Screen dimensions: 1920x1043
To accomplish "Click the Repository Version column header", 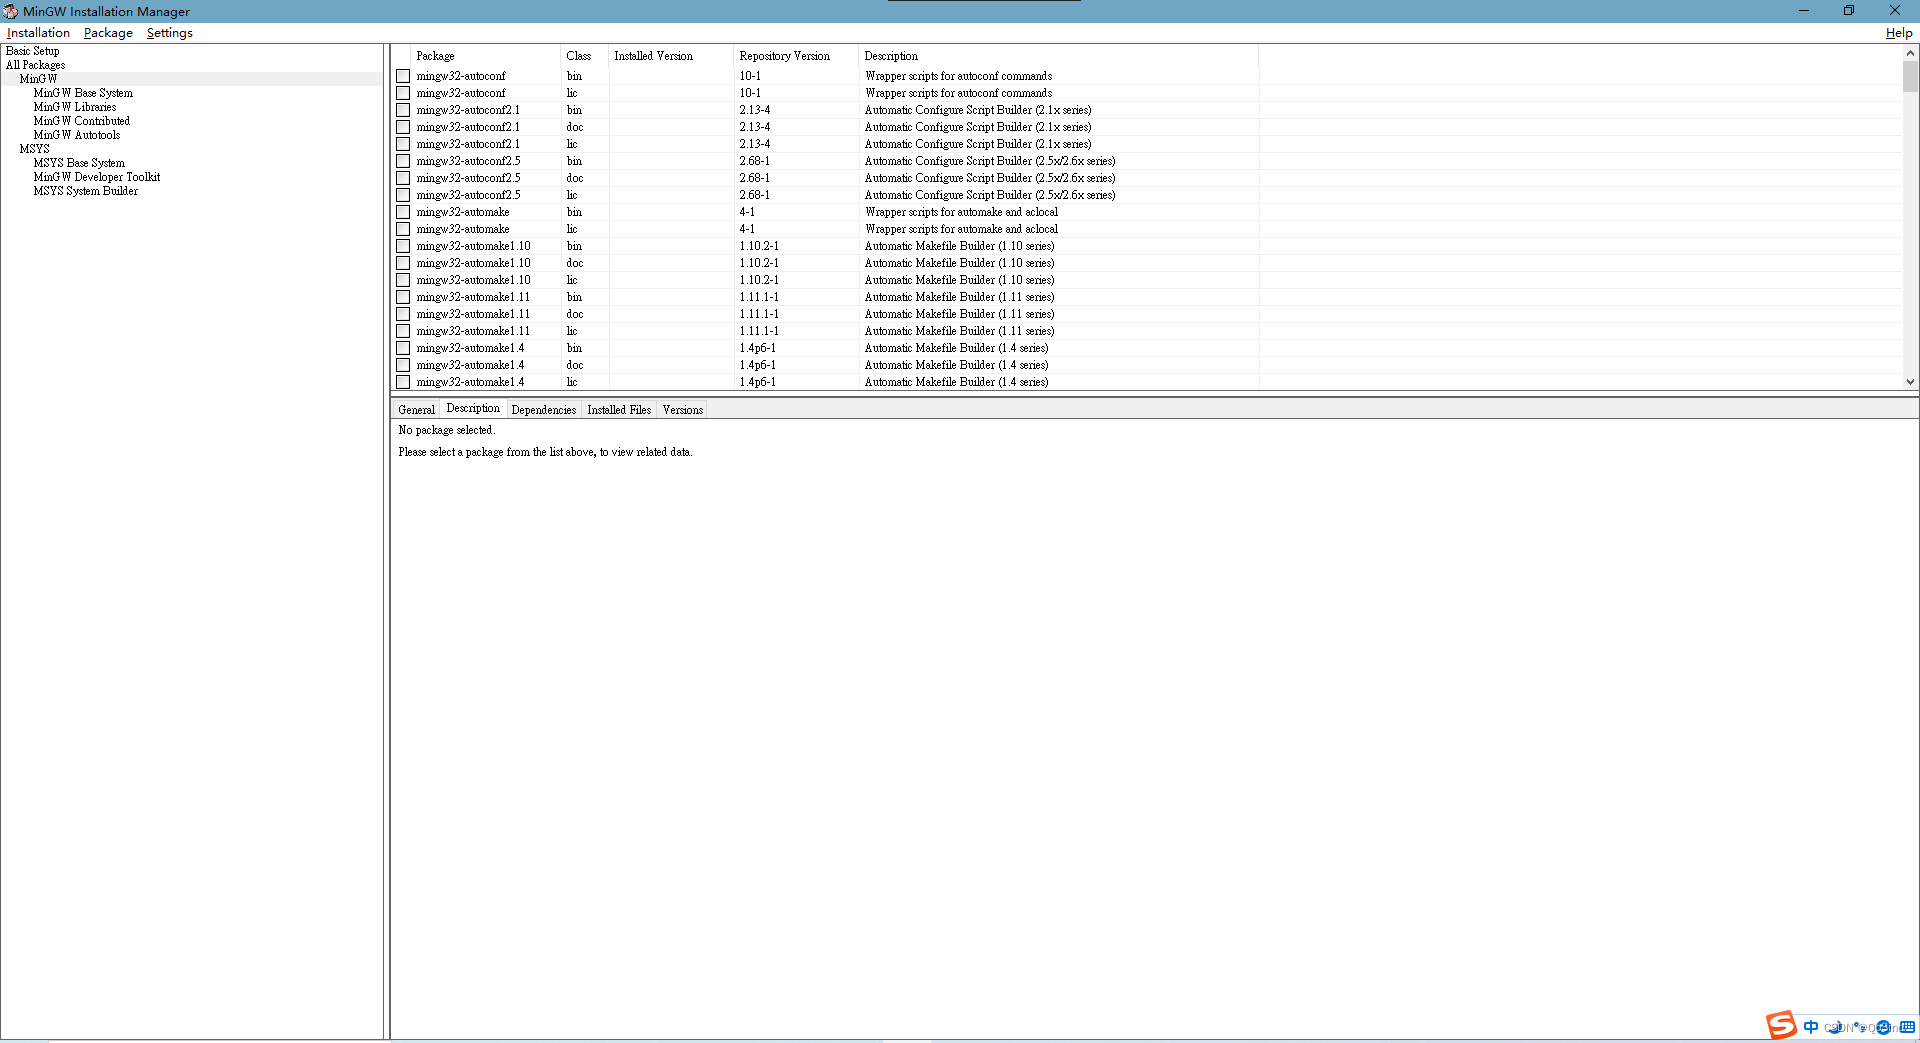I will (796, 56).
